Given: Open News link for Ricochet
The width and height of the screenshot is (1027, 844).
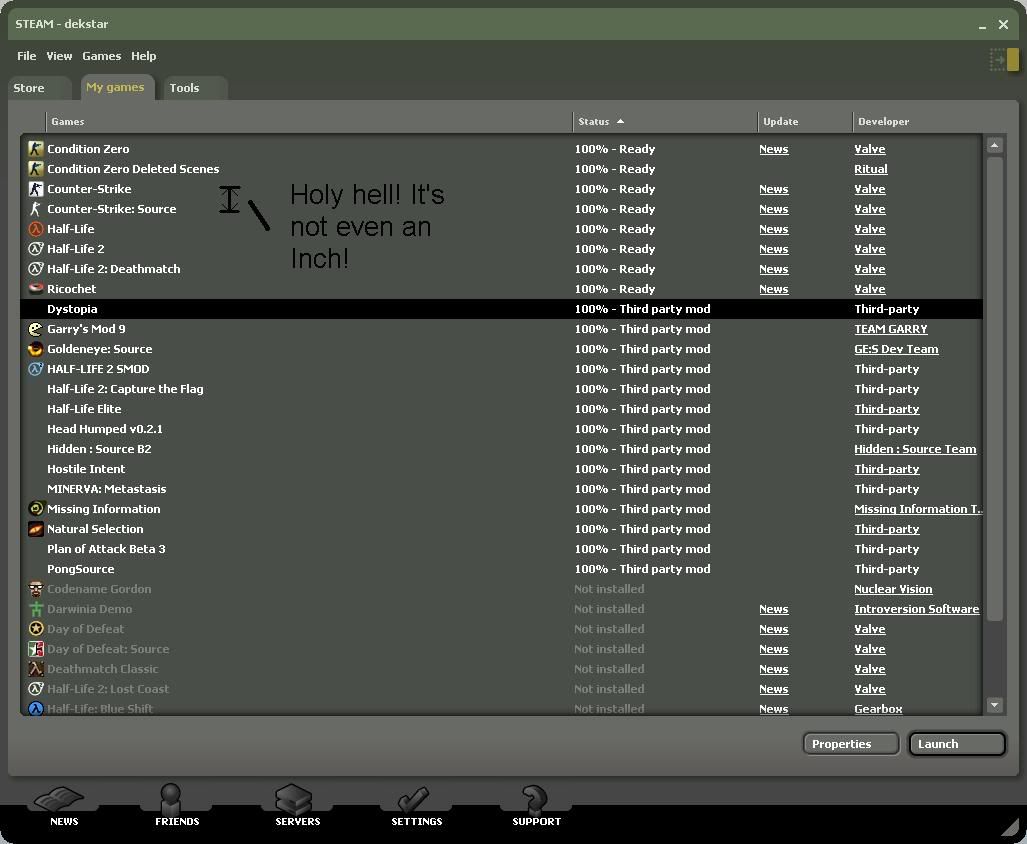Looking at the screenshot, I should pyautogui.click(x=774, y=289).
